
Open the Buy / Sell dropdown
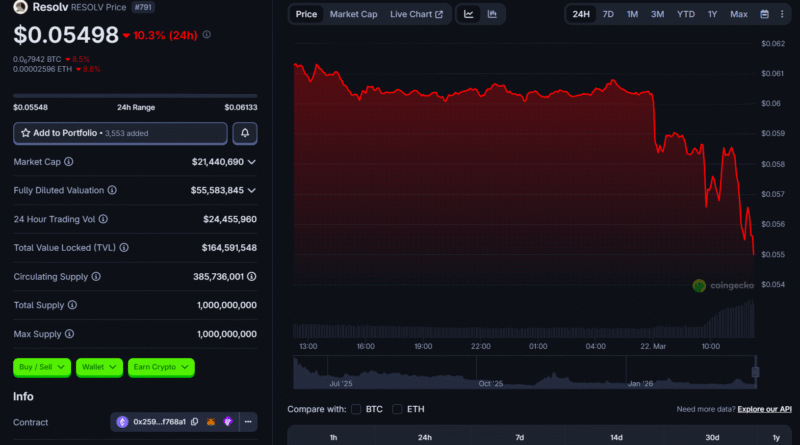click(x=42, y=367)
